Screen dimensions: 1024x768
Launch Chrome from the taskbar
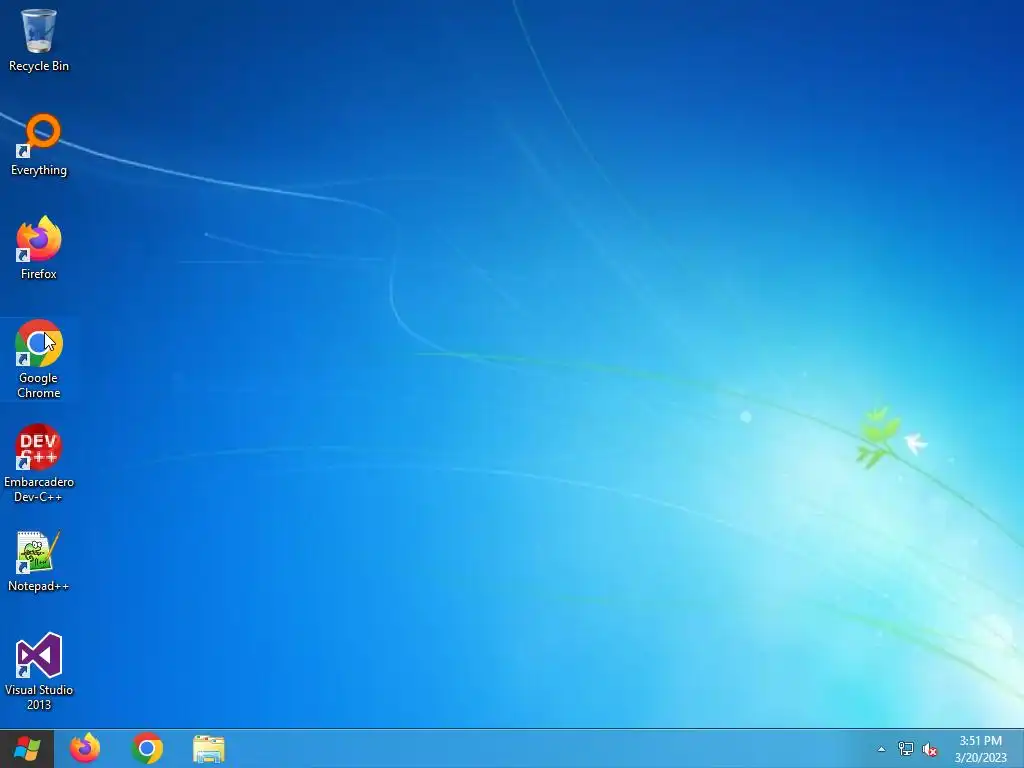click(147, 748)
